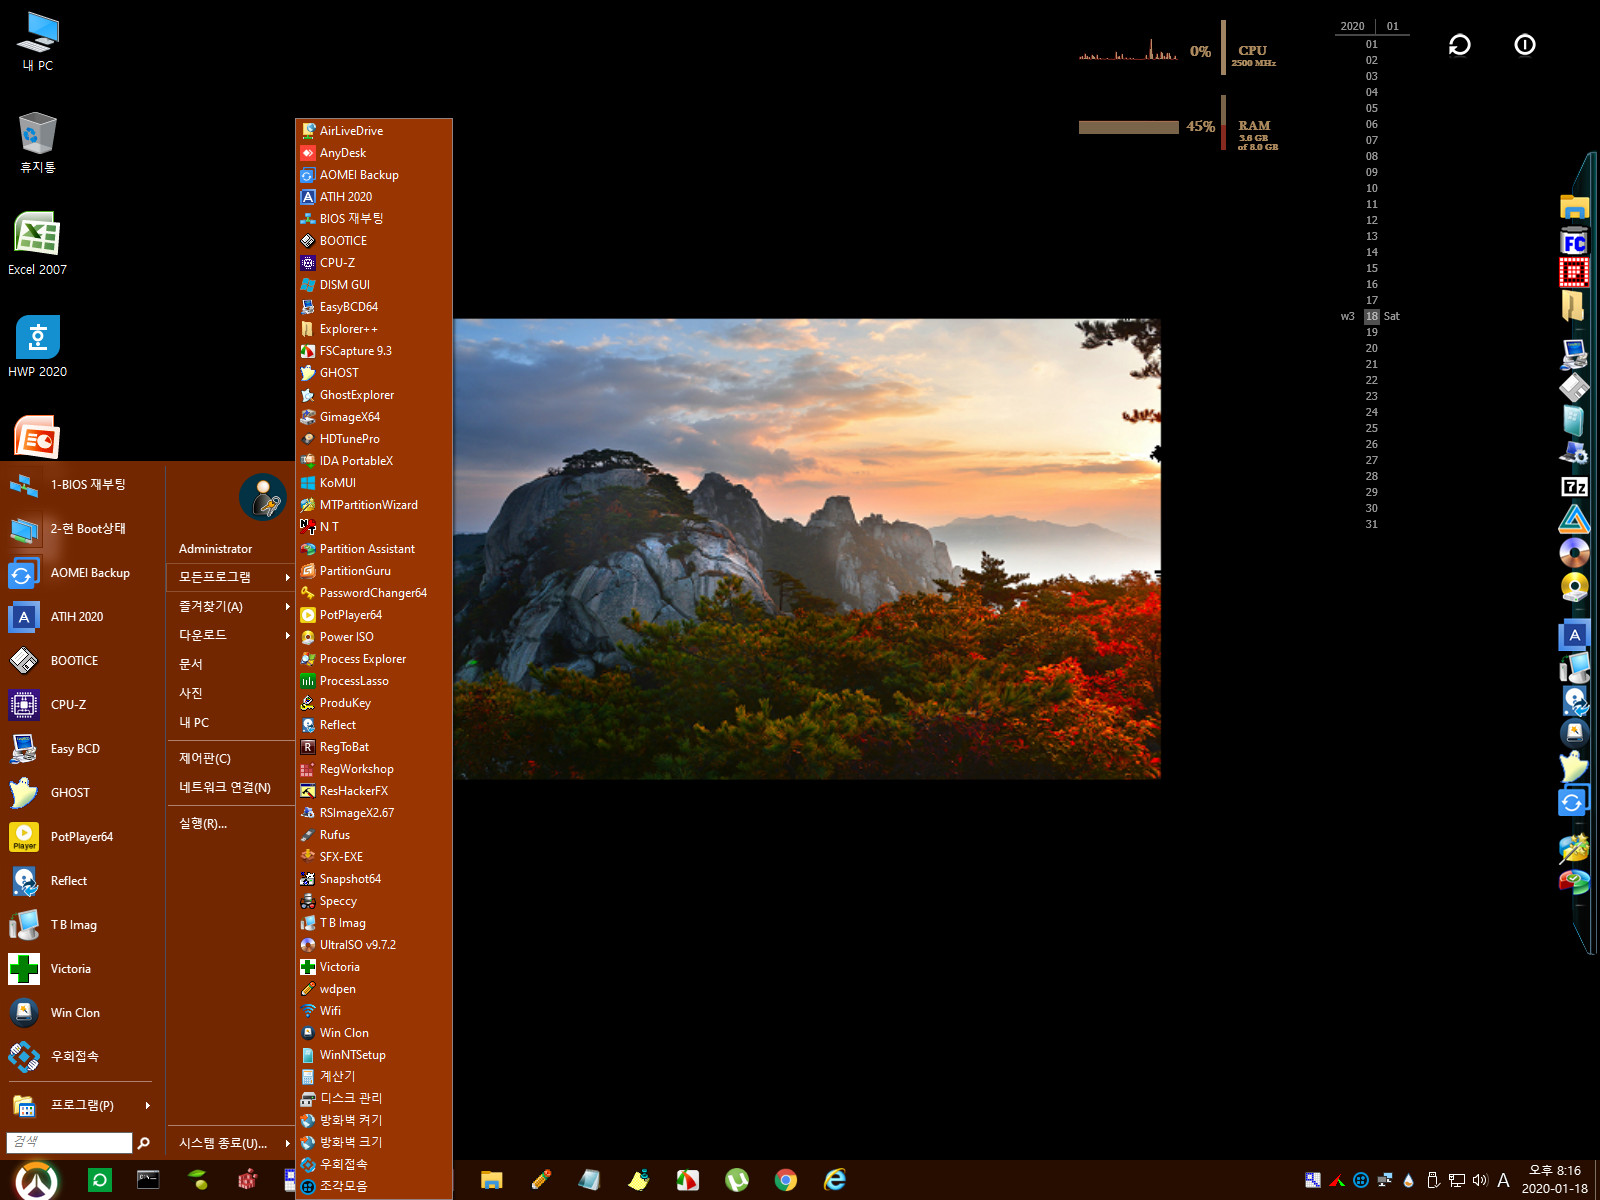This screenshot has height=1200, width=1600.
Task: Open the 내 PC desktop icon
Action: (x=38, y=41)
